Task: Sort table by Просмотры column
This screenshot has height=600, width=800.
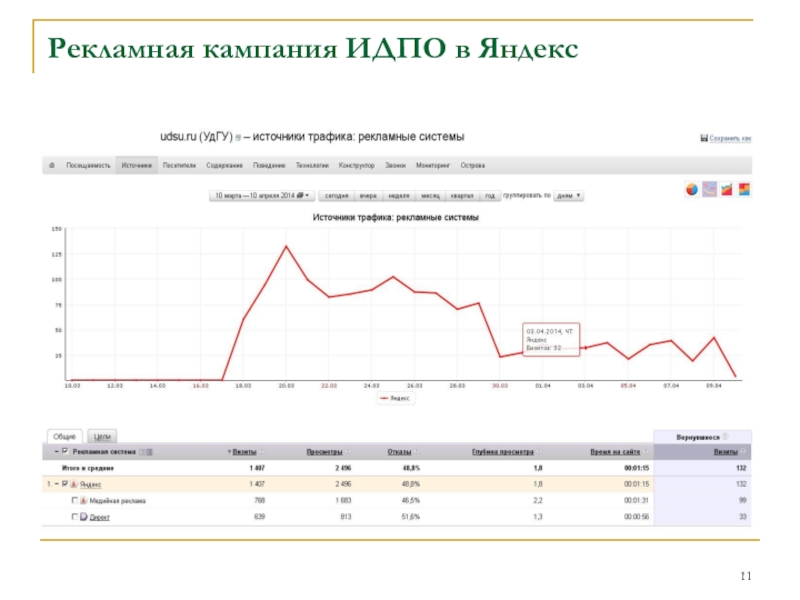Action: point(324,452)
